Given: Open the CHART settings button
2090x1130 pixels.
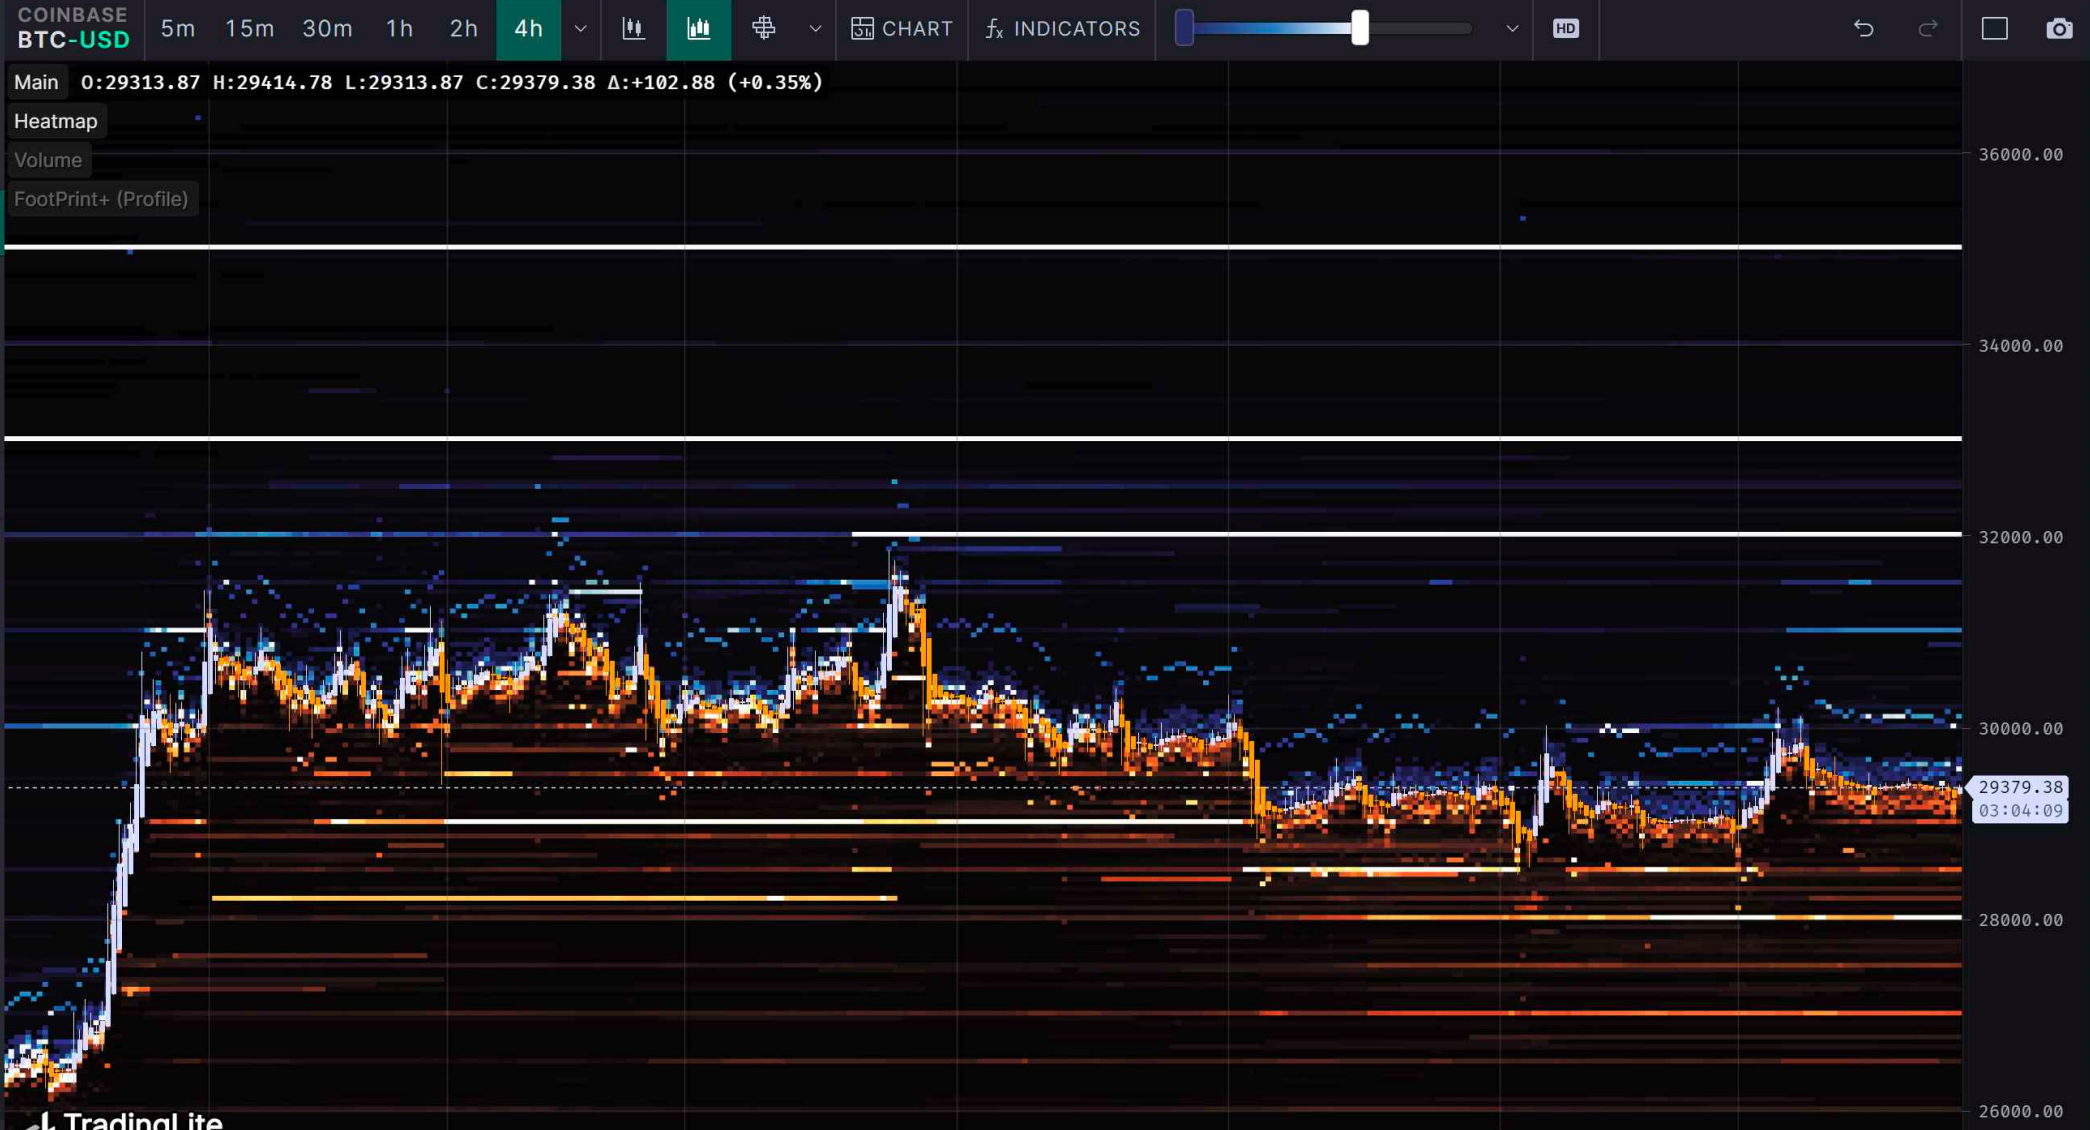Looking at the screenshot, I should [902, 29].
